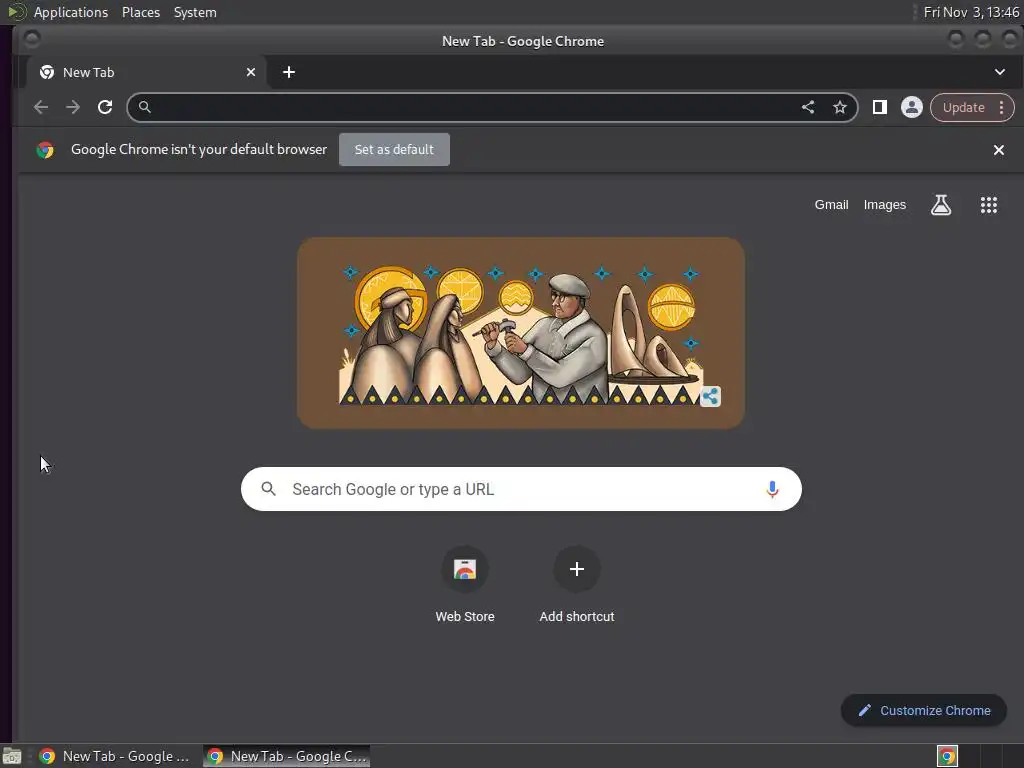This screenshot has width=1024, height=768.
Task: Open the Places menu
Action: coord(141,12)
